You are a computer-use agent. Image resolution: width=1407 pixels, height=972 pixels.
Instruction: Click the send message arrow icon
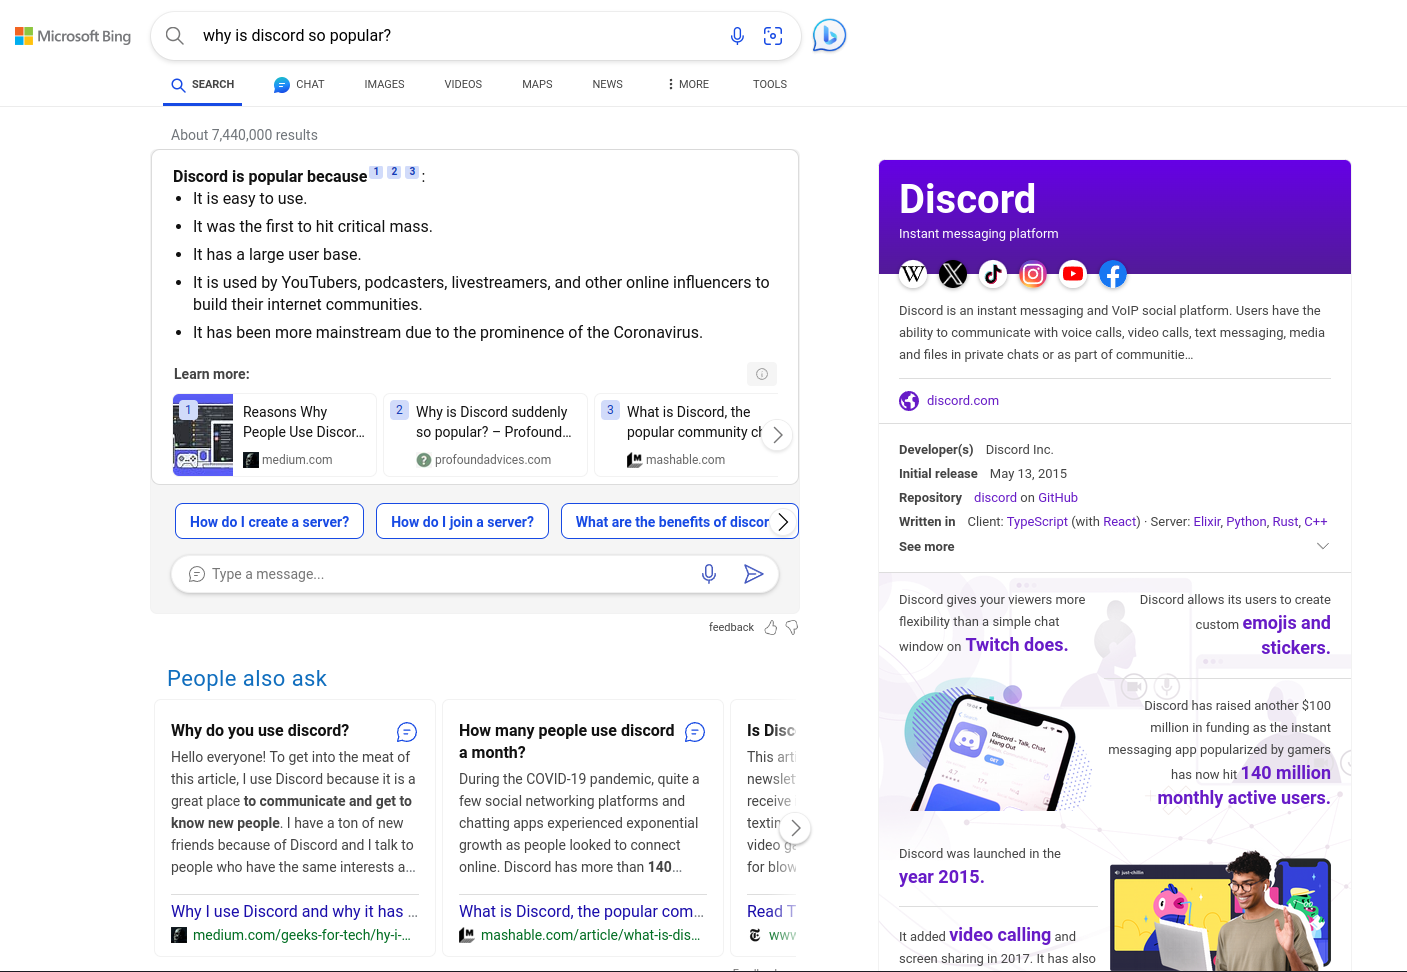tap(753, 574)
